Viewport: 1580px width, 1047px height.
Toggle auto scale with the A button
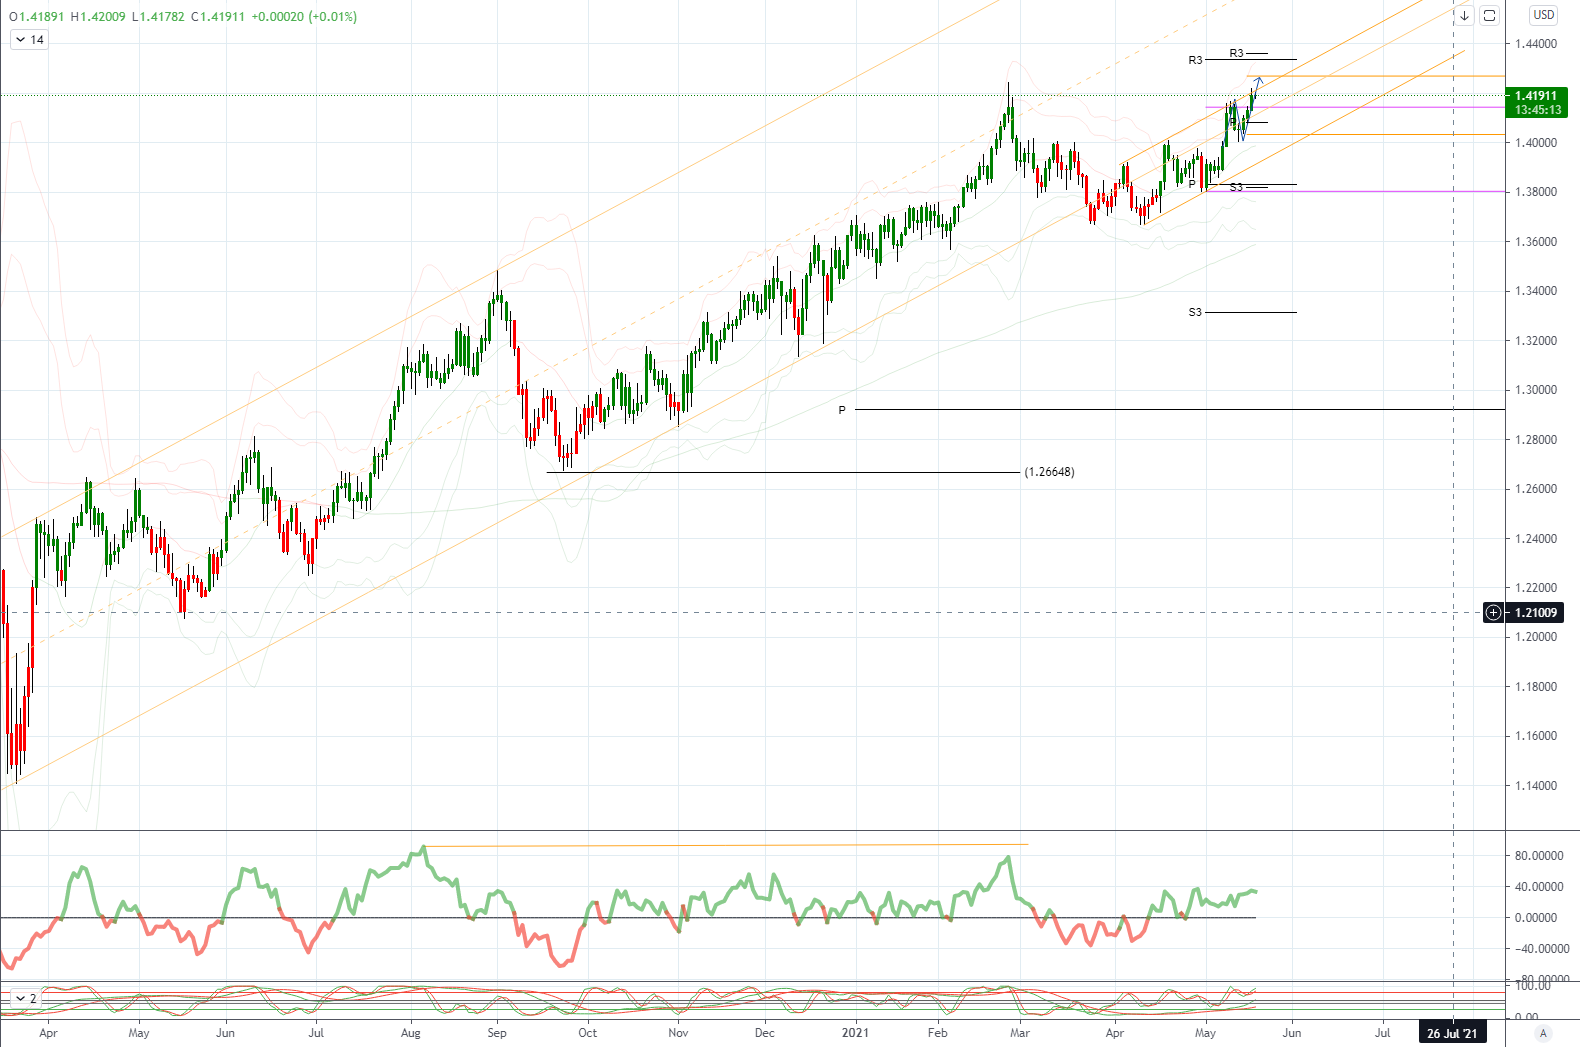pyautogui.click(x=1543, y=1033)
